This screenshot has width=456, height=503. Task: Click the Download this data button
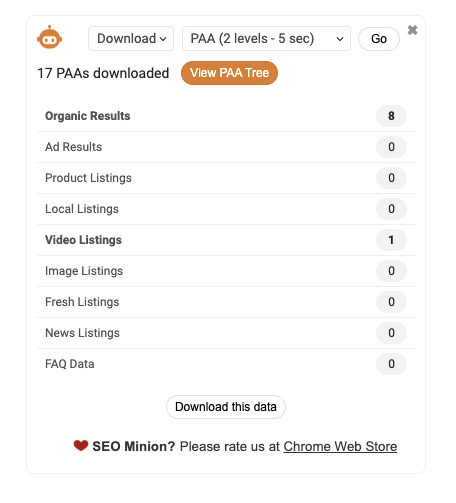point(226,407)
